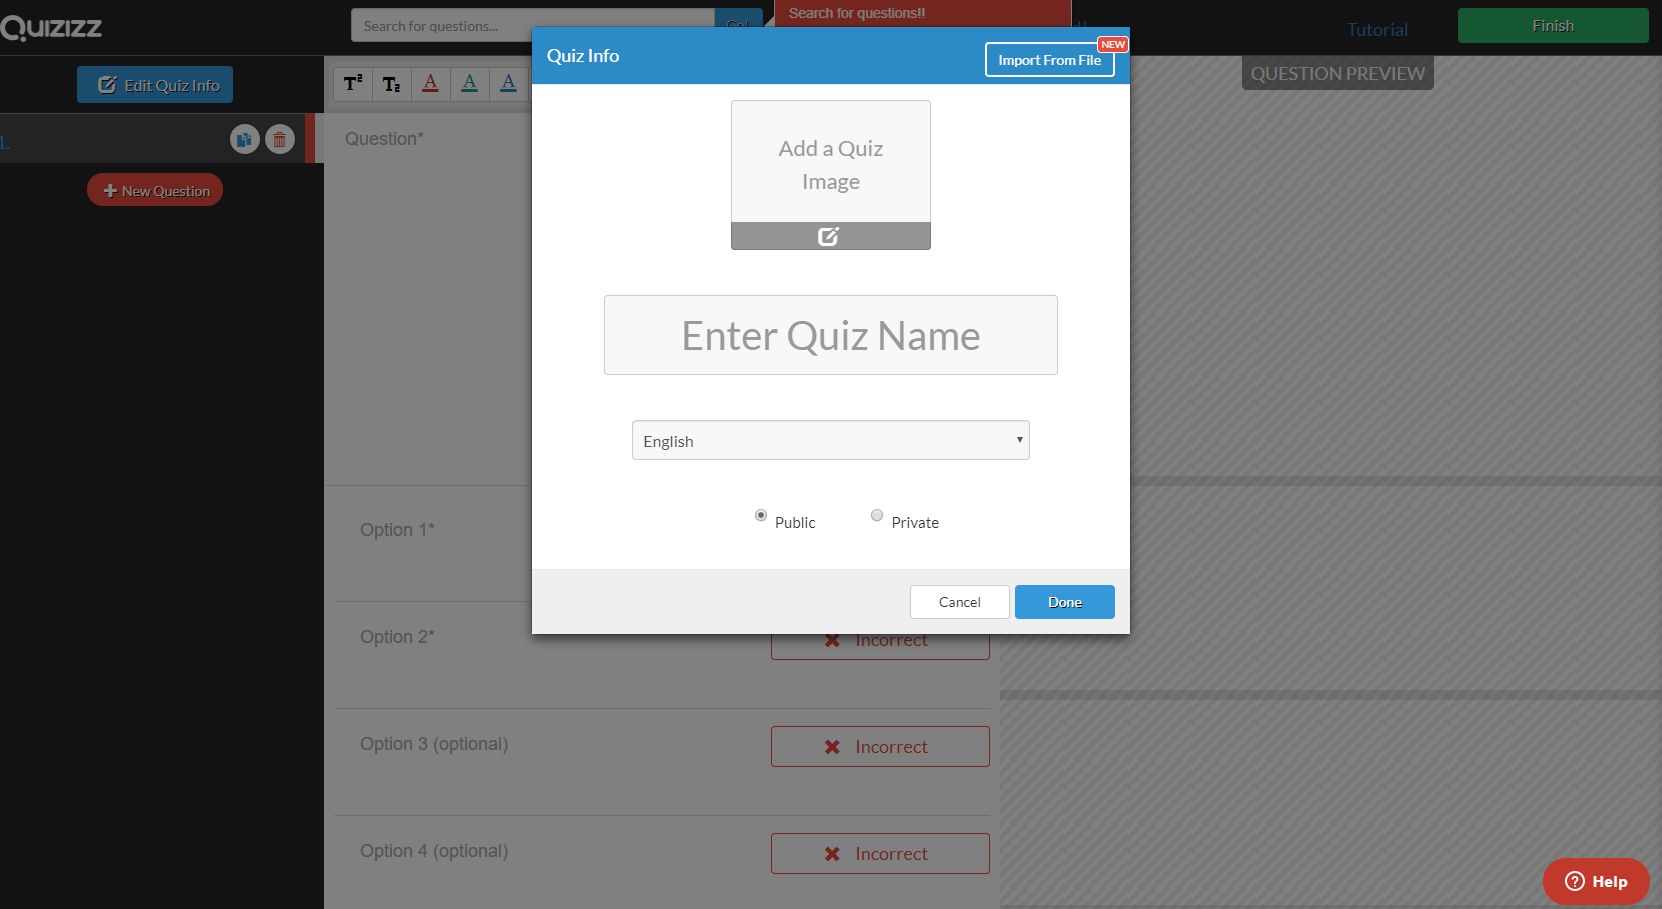Click edit icon under quiz image box
Screen dimensions: 1662x909
click(x=829, y=236)
